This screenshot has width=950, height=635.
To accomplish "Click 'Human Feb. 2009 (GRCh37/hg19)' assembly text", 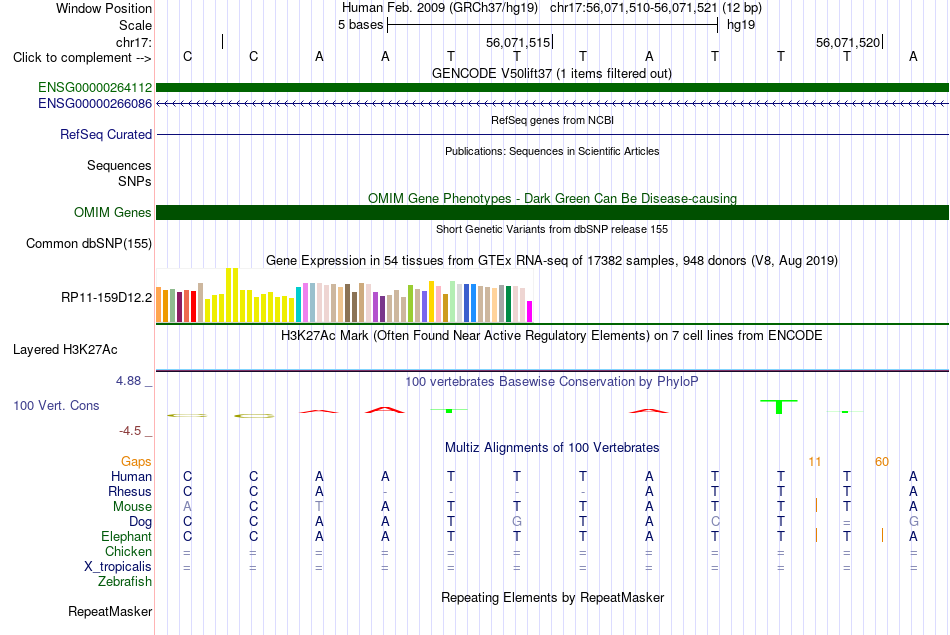I will point(440,8).
